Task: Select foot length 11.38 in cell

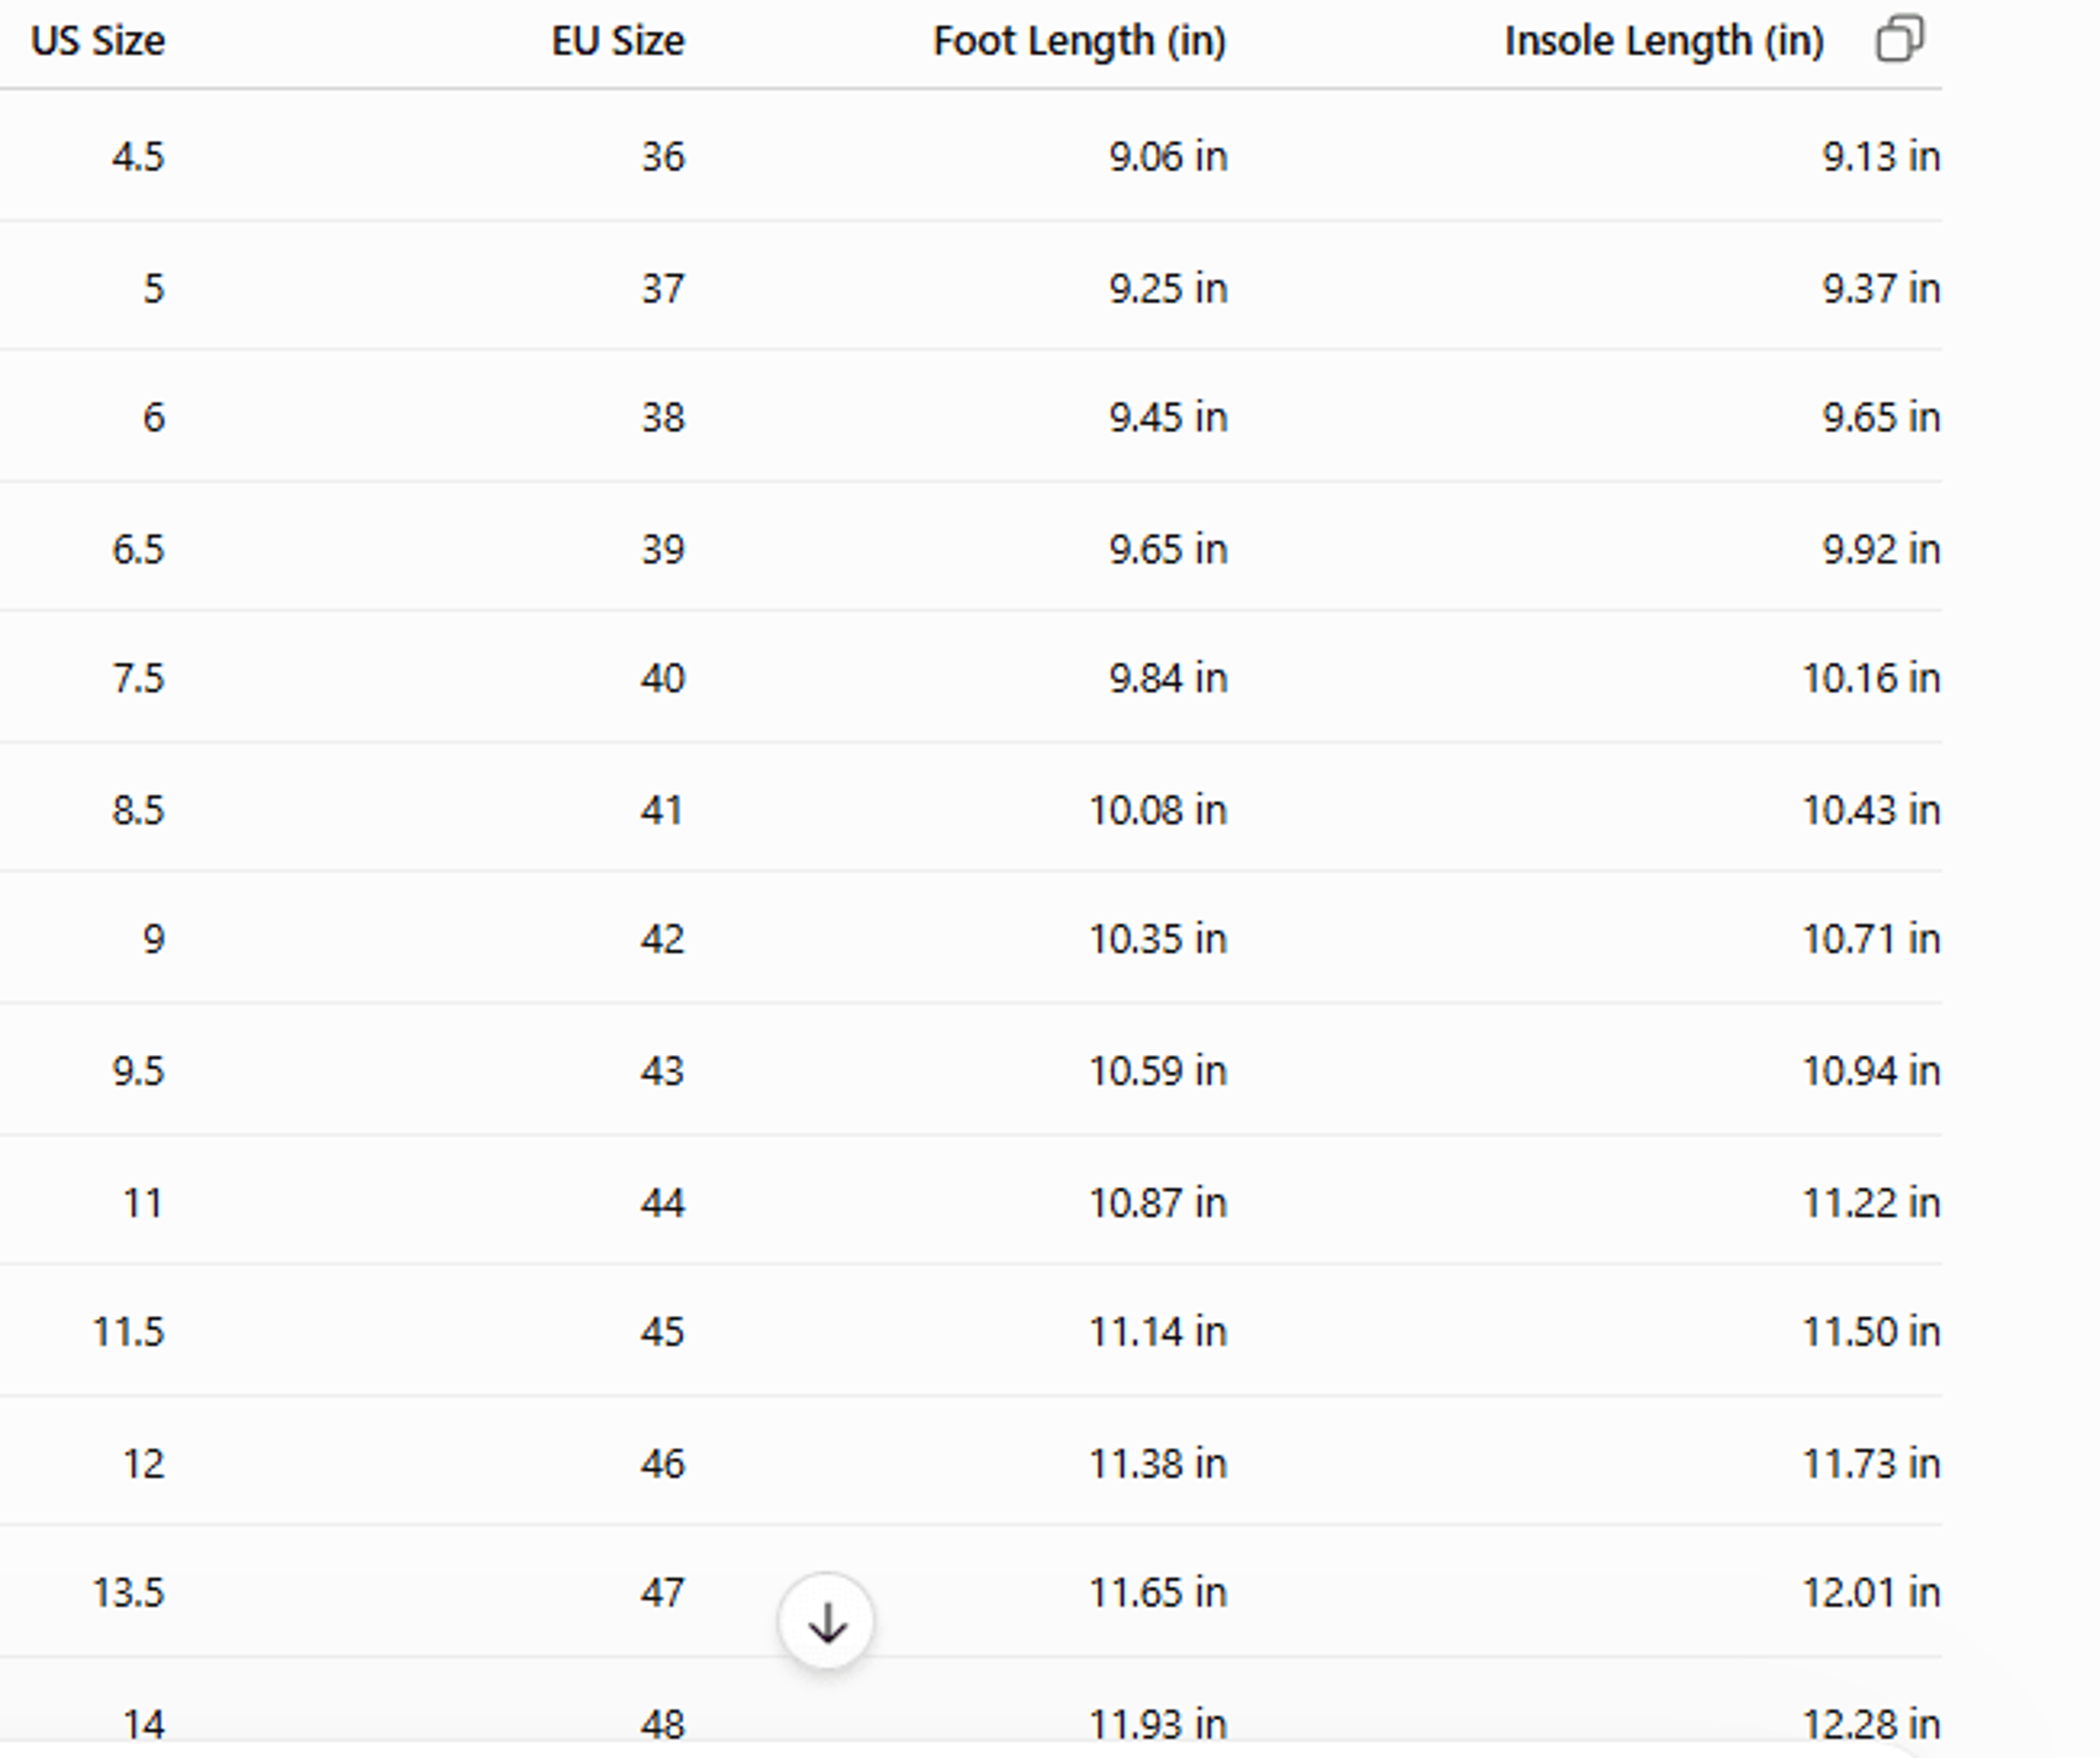Action: [x=1158, y=1464]
